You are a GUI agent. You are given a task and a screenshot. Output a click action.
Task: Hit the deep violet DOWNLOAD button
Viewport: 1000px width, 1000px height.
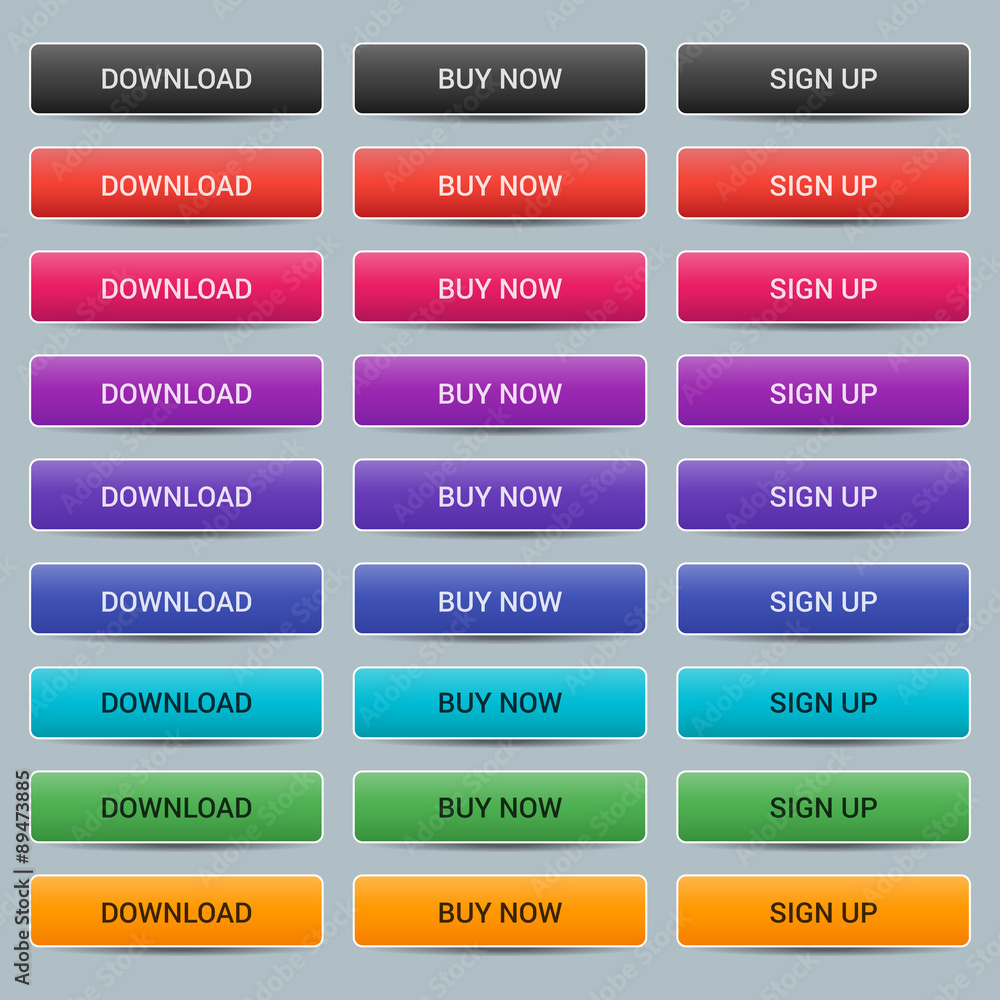click(x=176, y=495)
